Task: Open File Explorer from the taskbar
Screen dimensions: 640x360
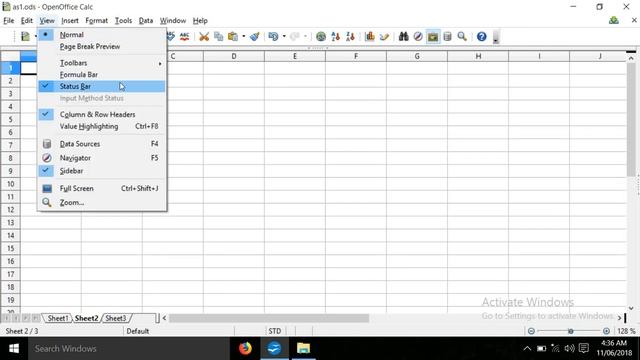Action: (303, 348)
